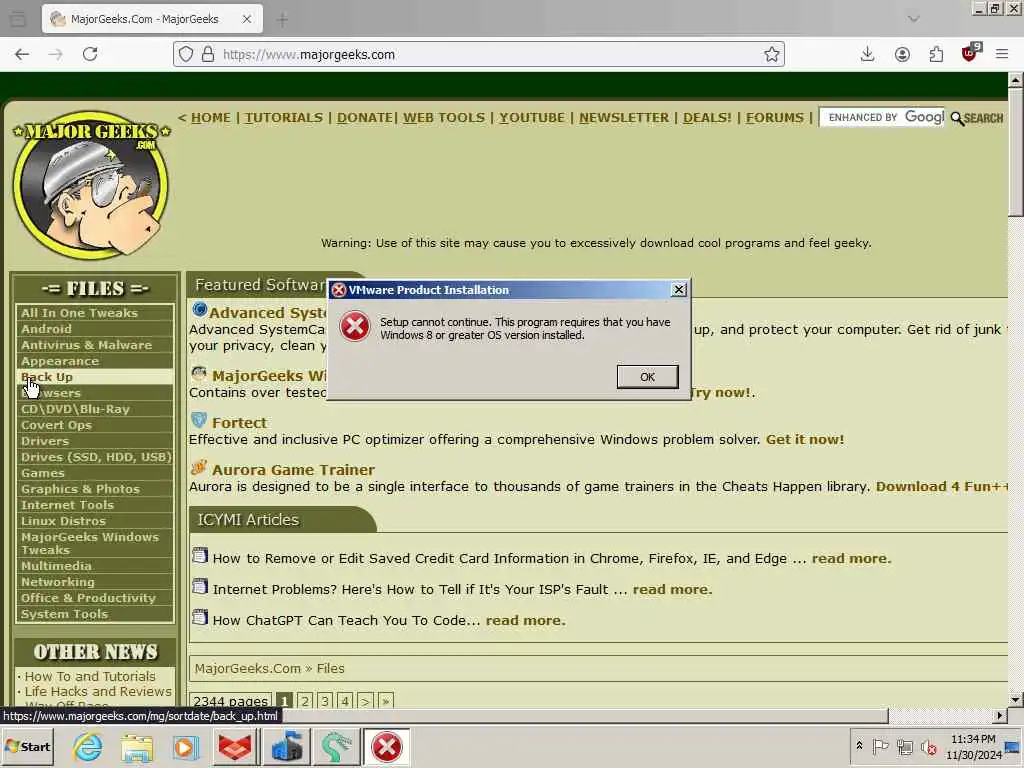Open Graphics & Photos category
The height and width of the screenshot is (768, 1024).
click(95, 489)
